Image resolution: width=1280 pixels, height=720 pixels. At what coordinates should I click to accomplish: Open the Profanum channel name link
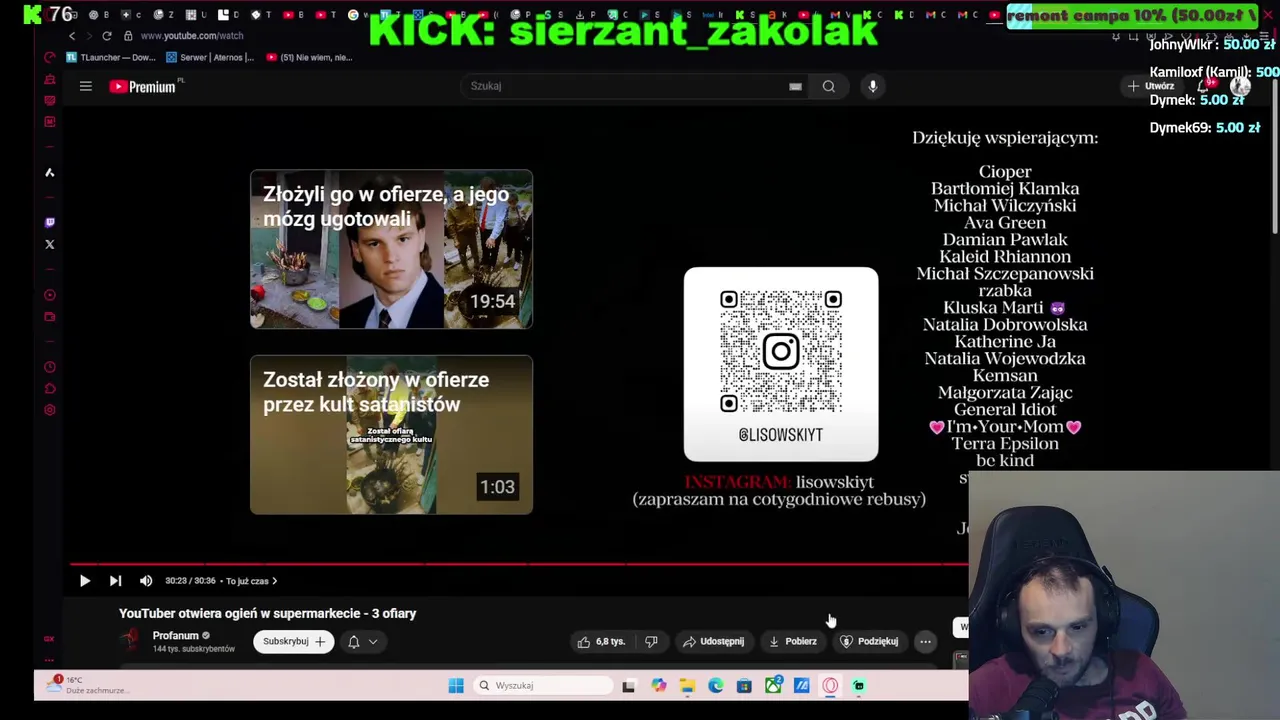pyautogui.click(x=176, y=636)
